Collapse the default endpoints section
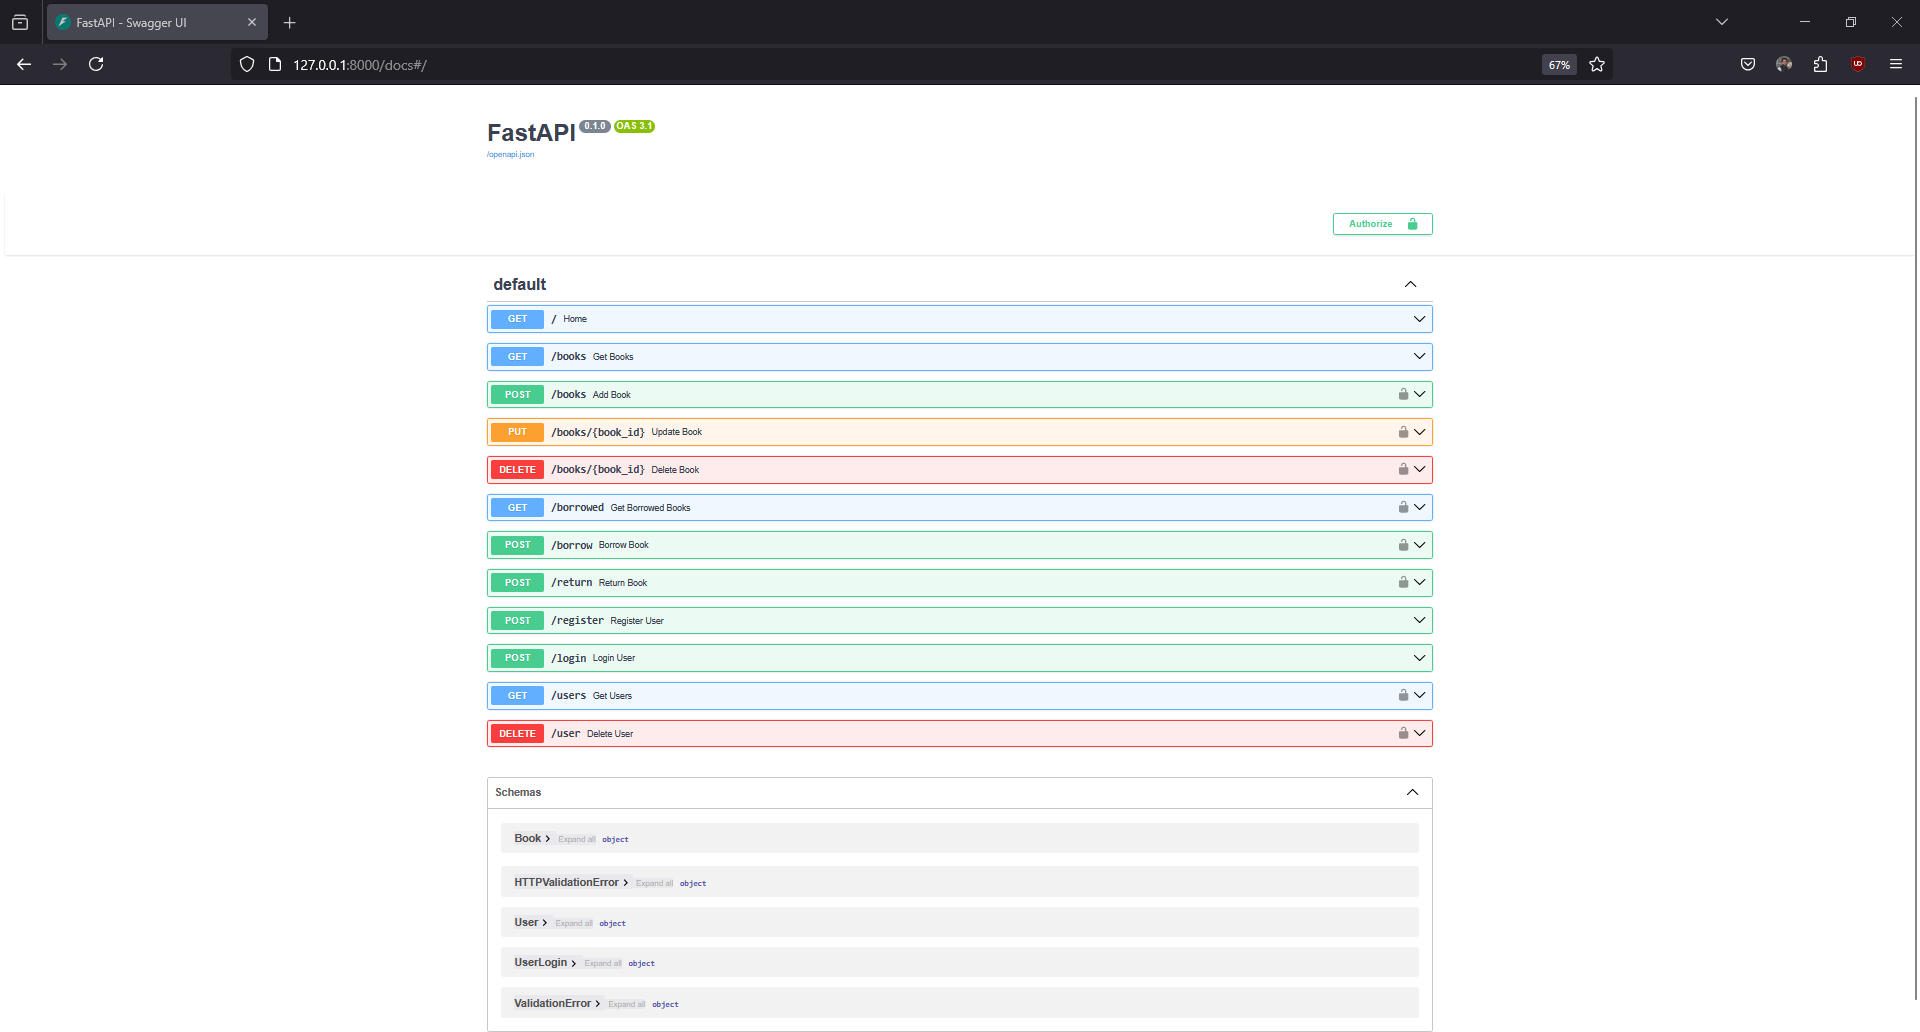Screen dimensions: 1920x1032 (x=1410, y=284)
